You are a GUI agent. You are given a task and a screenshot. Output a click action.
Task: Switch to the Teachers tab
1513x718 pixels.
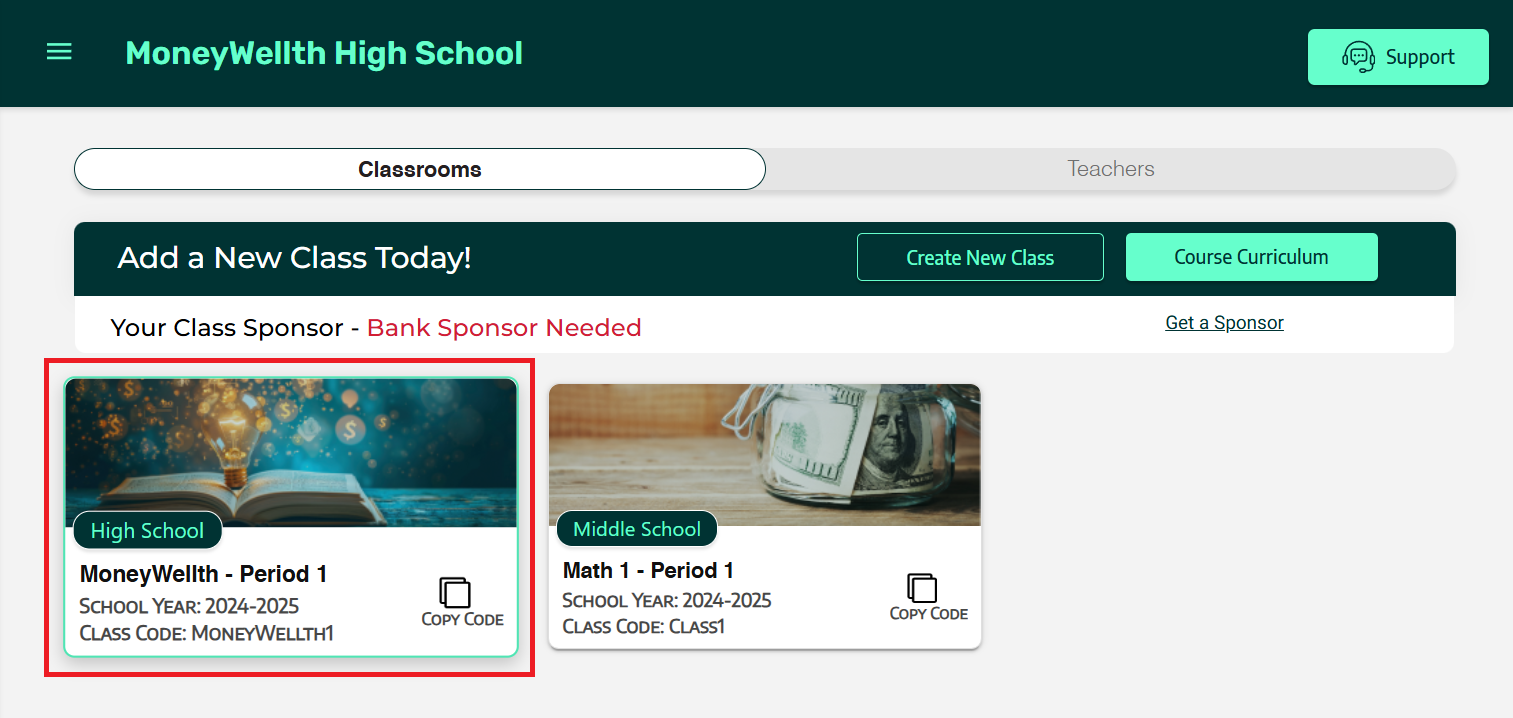[x=1110, y=169]
